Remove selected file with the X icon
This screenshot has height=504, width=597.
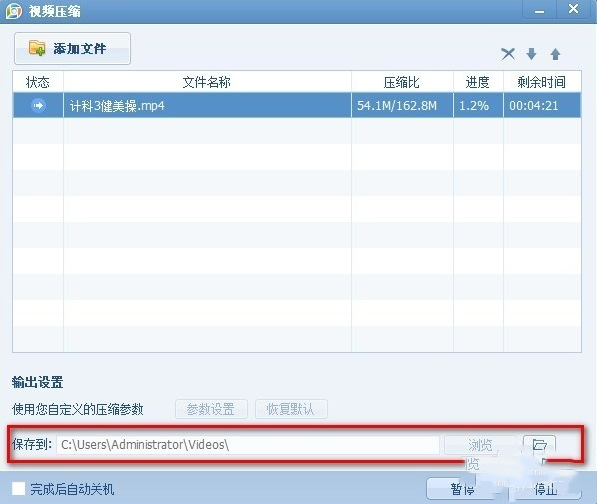(508, 54)
